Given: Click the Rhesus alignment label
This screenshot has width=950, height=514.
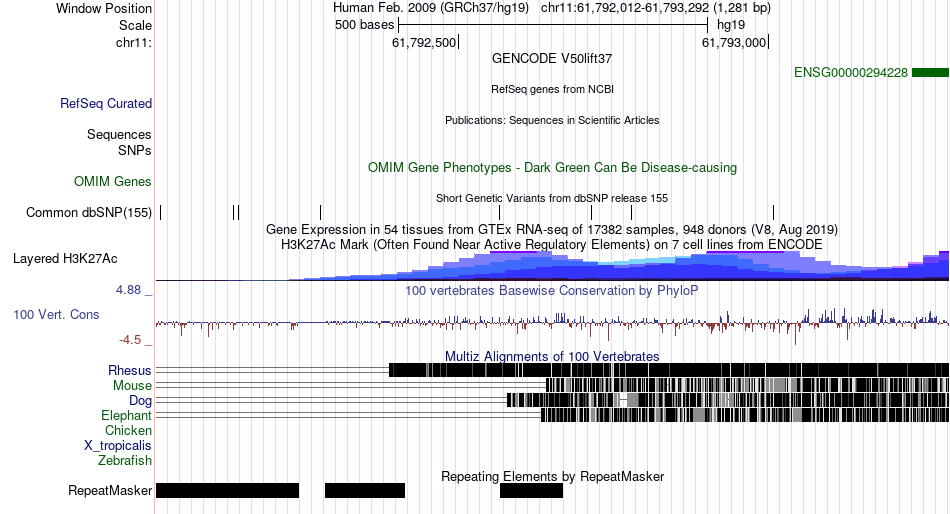Looking at the screenshot, I should click(130, 370).
